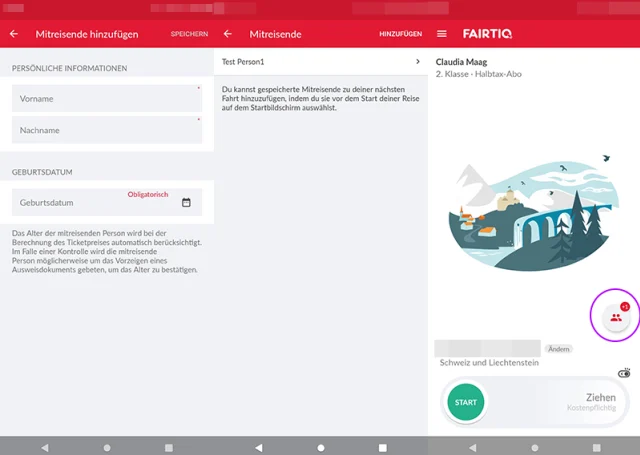640x455 pixels.
Task: Open the calendar picker icon for Geburtsdatum
Action: pyautogui.click(x=186, y=202)
